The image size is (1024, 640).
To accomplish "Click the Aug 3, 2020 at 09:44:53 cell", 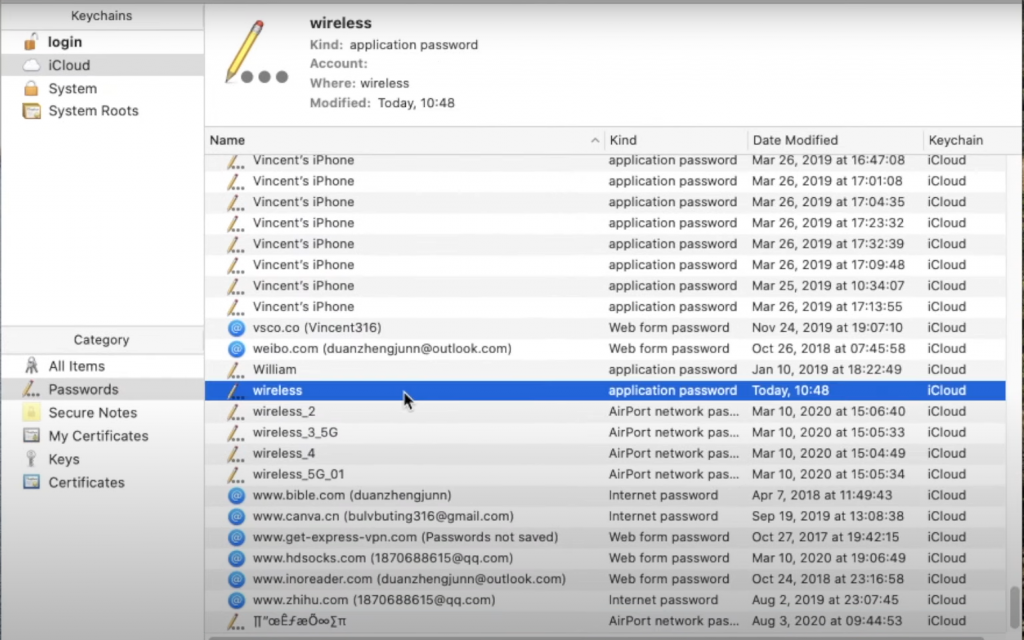I will [x=827, y=620].
